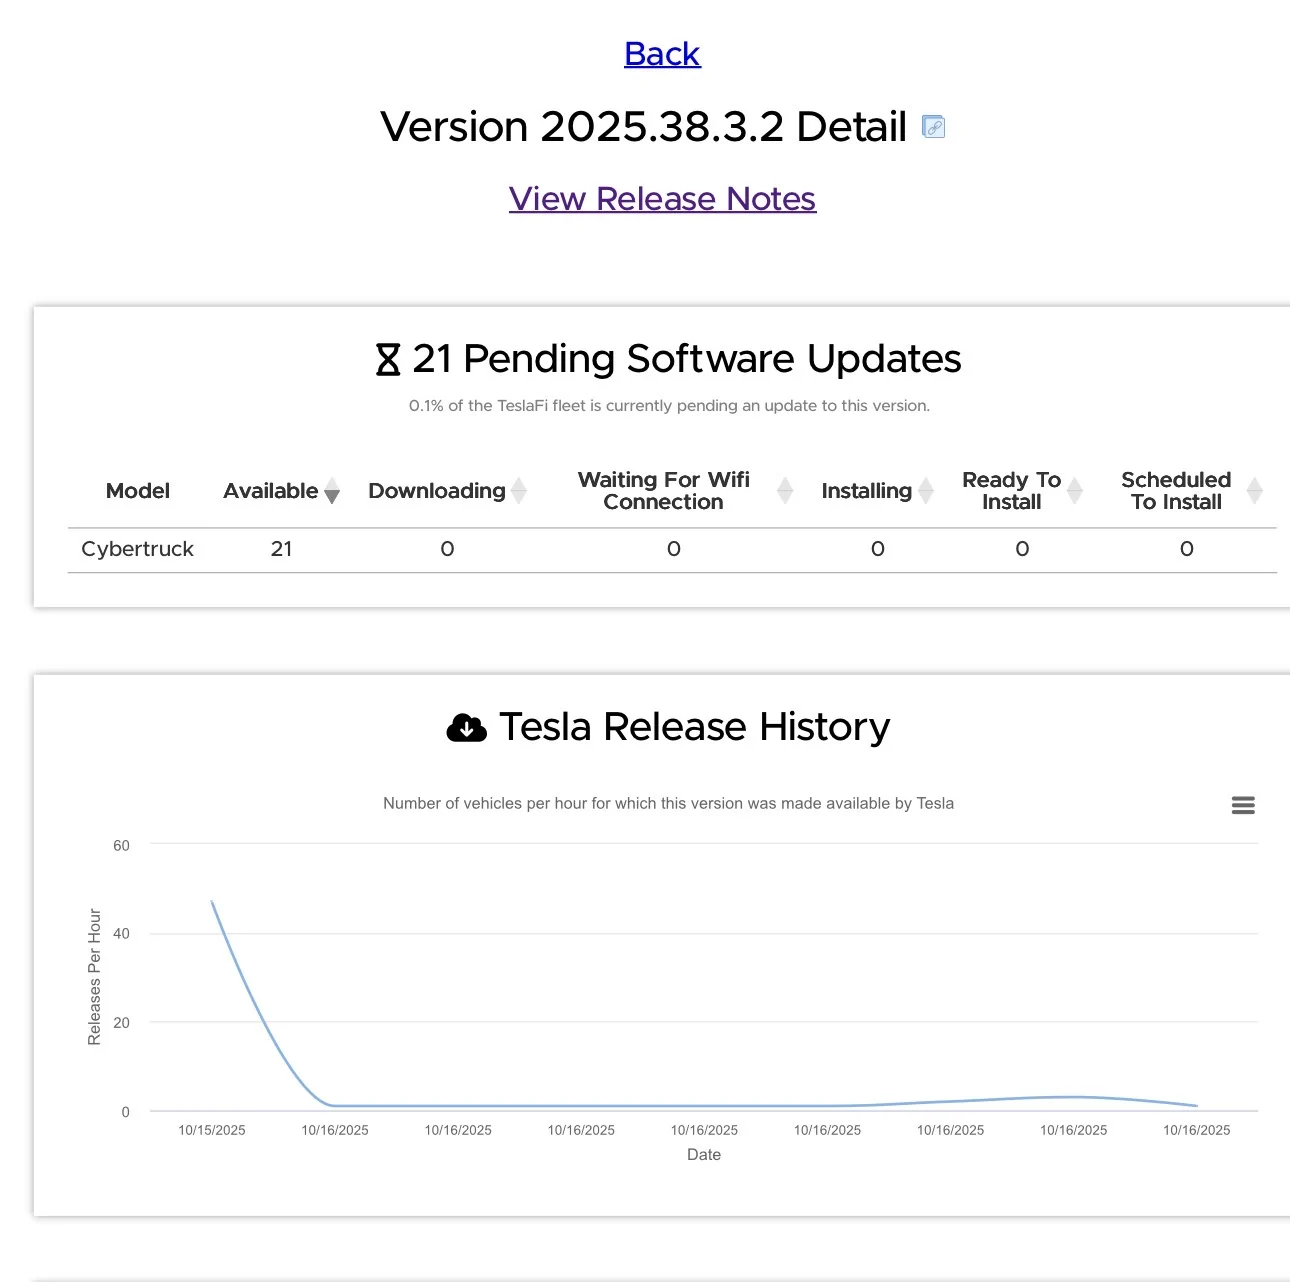Sort by Waiting For Wifi Connection arrows
Viewport: 1290px width, 1282px height.
pos(785,491)
